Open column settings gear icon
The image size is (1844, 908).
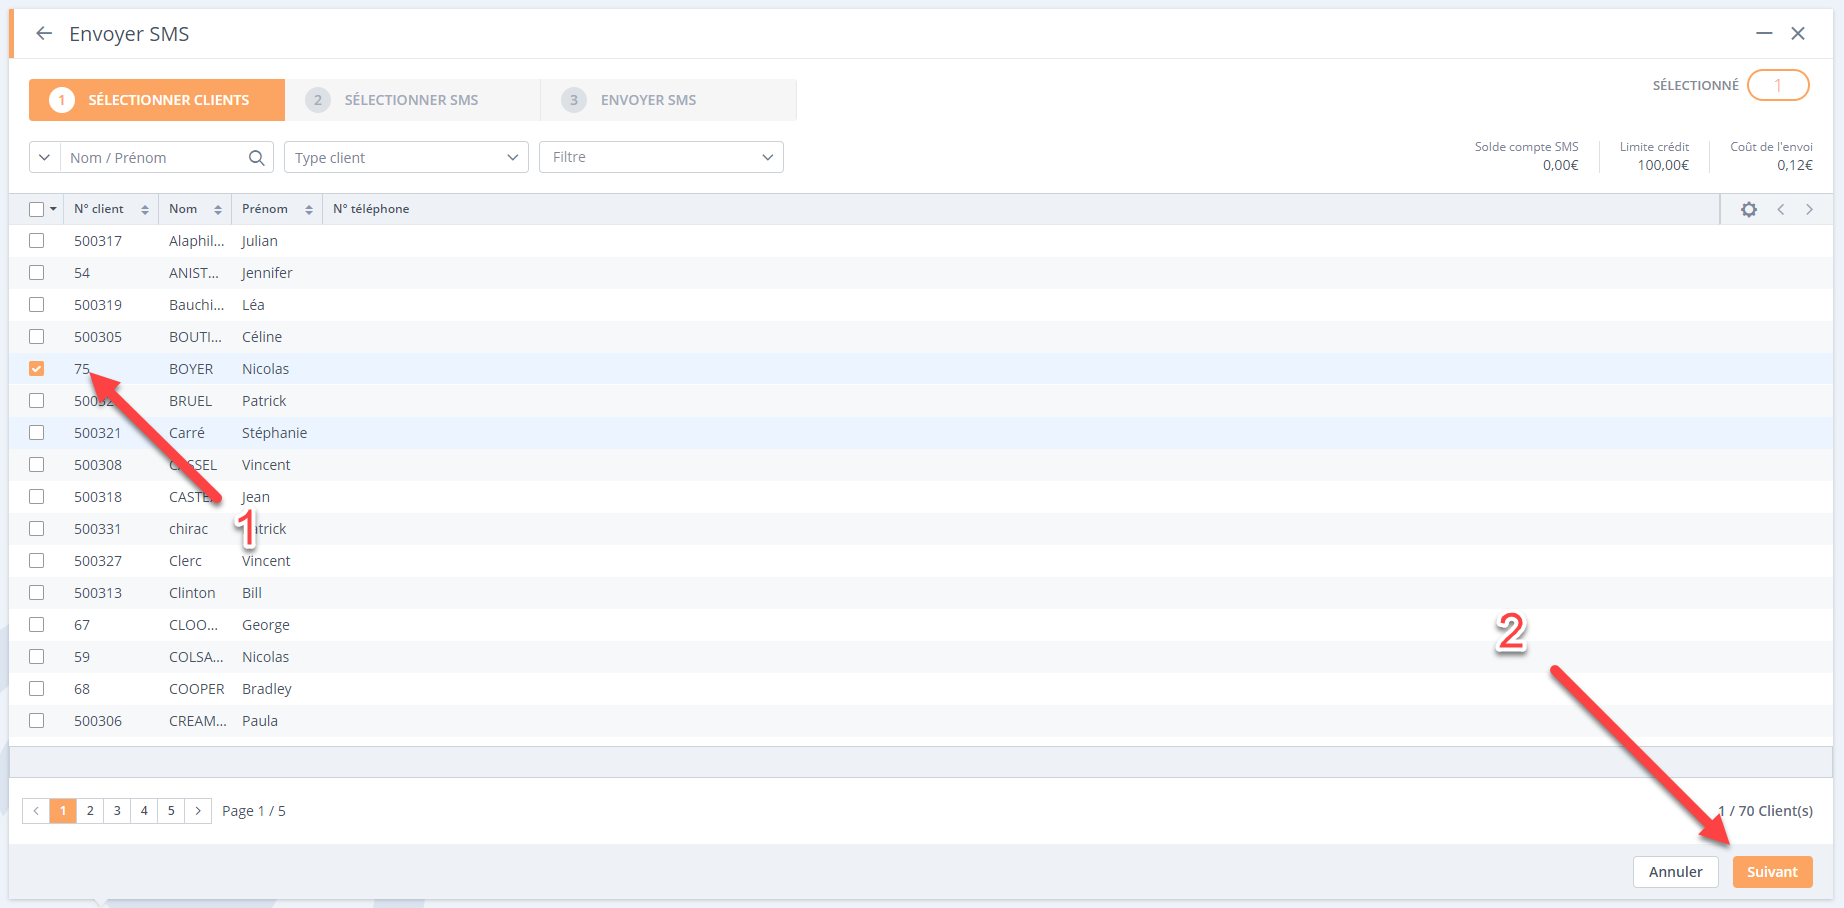(1749, 209)
